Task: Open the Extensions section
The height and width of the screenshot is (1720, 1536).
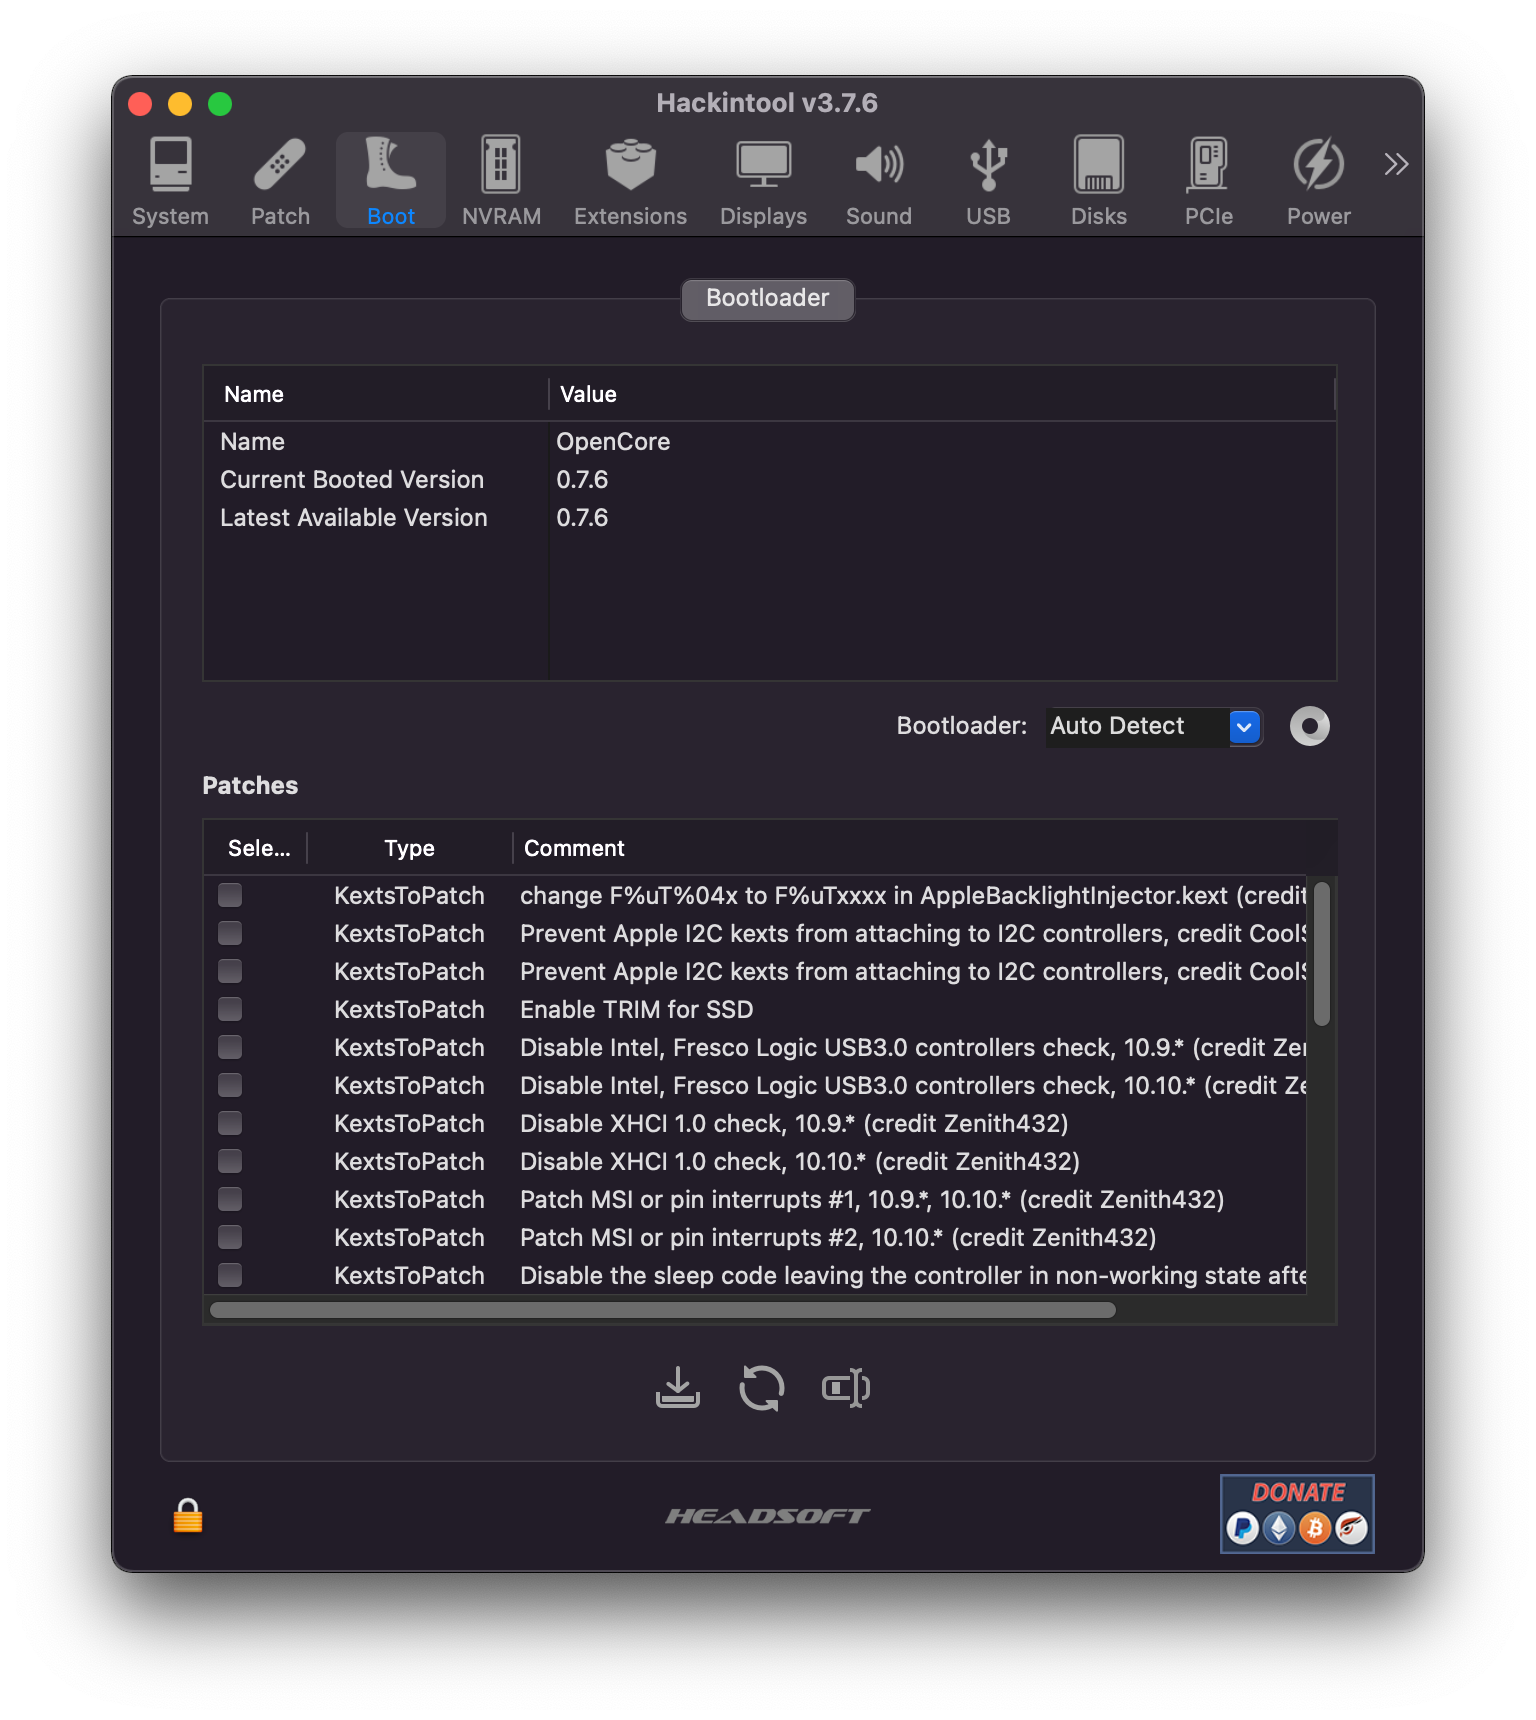Action: pos(630,181)
